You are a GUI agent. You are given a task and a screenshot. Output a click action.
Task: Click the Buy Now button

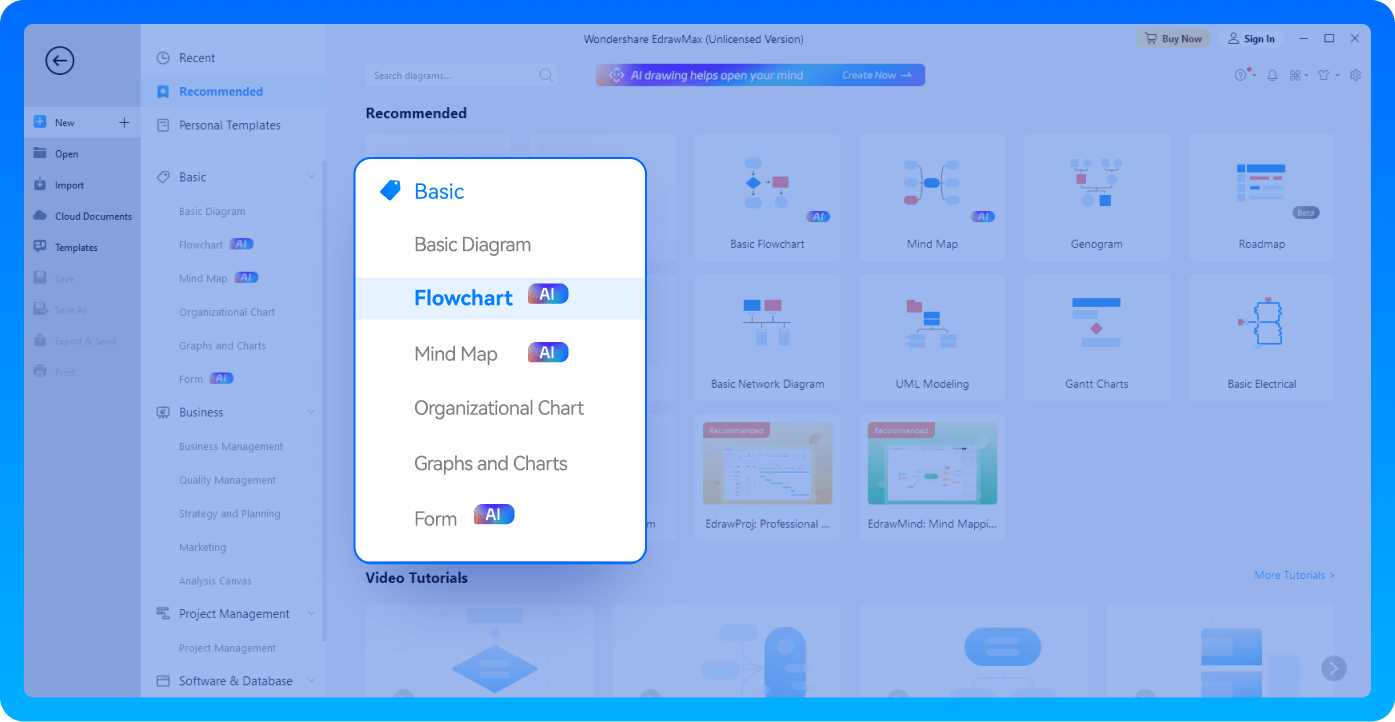coord(1172,38)
